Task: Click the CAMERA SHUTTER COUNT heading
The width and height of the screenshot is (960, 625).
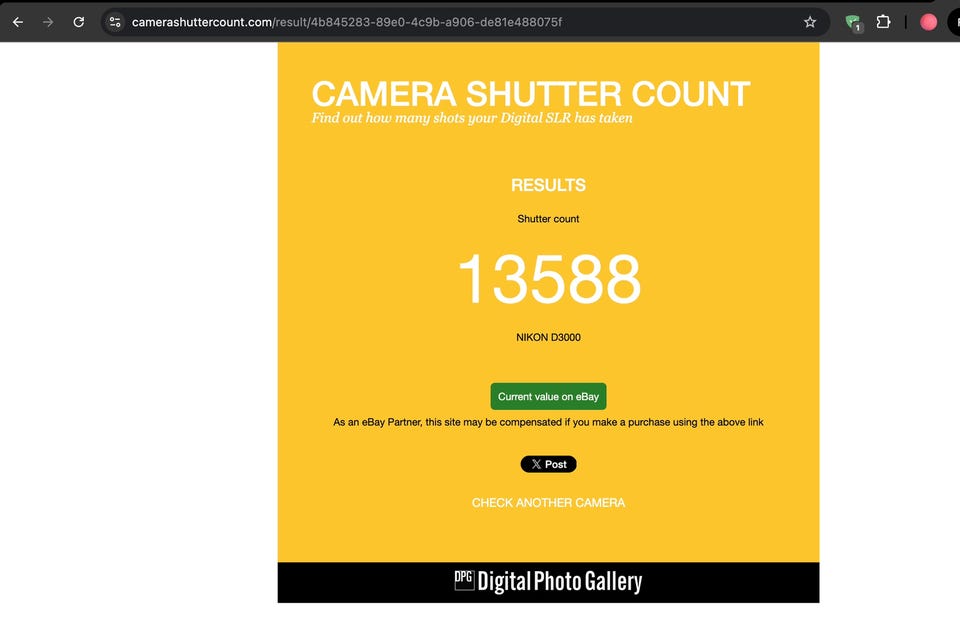Action: click(x=531, y=94)
